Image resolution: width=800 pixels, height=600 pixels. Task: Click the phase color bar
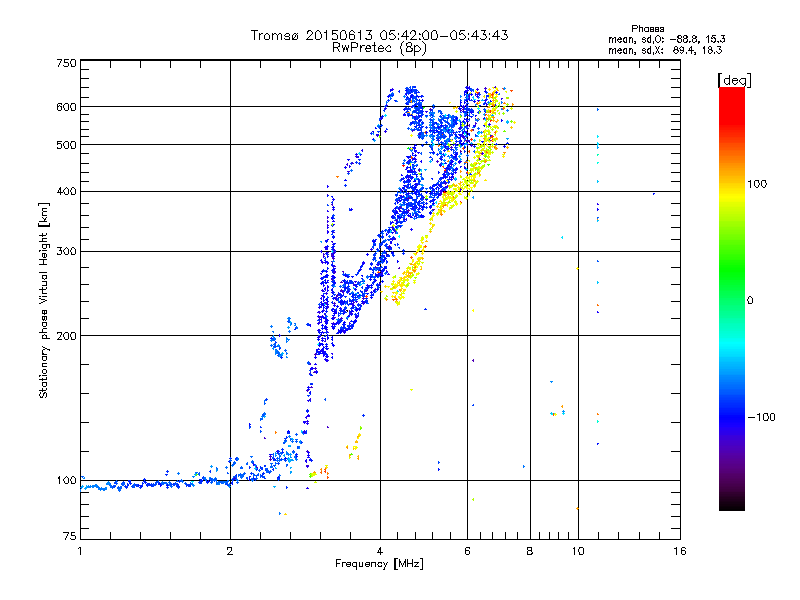(x=732, y=298)
